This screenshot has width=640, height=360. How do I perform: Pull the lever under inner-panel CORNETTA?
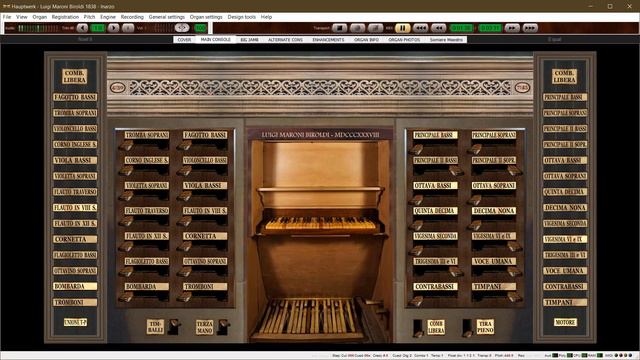184,247
